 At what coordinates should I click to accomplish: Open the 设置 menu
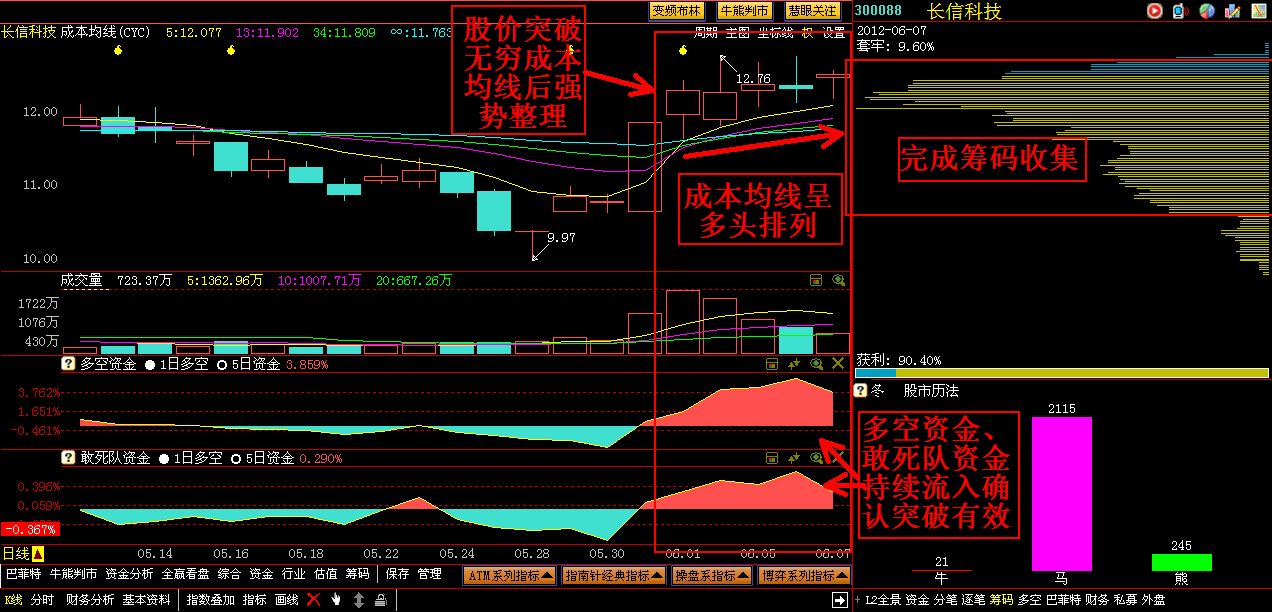click(x=833, y=32)
